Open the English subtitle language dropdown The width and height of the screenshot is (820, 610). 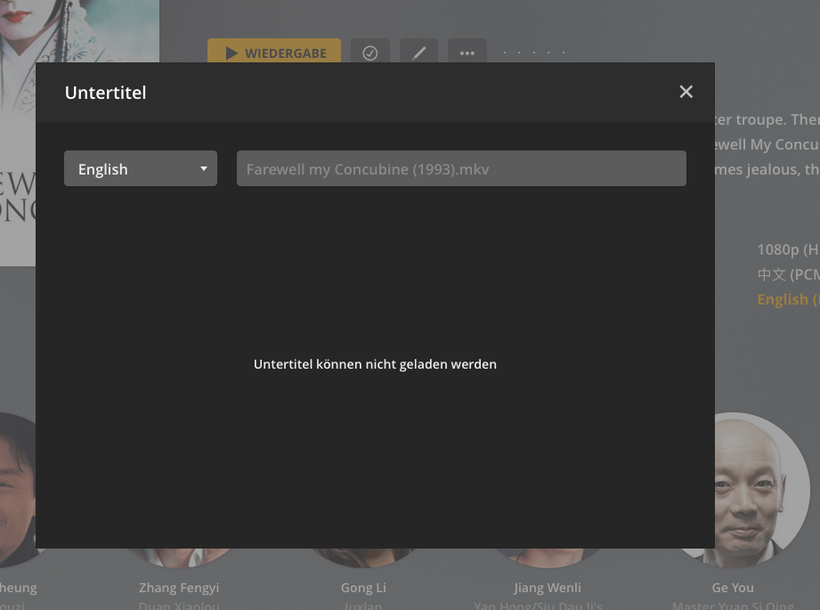pyautogui.click(x=140, y=168)
